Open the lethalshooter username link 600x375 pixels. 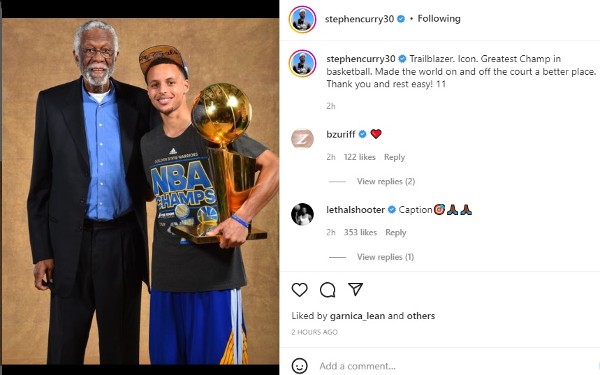point(355,210)
